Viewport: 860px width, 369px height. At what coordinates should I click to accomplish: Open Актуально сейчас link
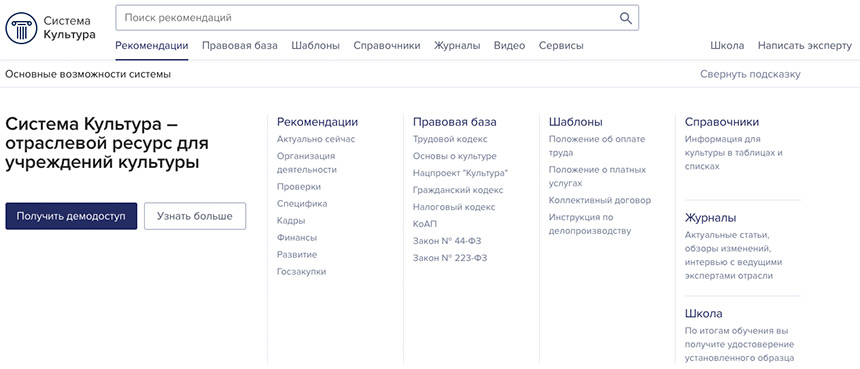316,139
